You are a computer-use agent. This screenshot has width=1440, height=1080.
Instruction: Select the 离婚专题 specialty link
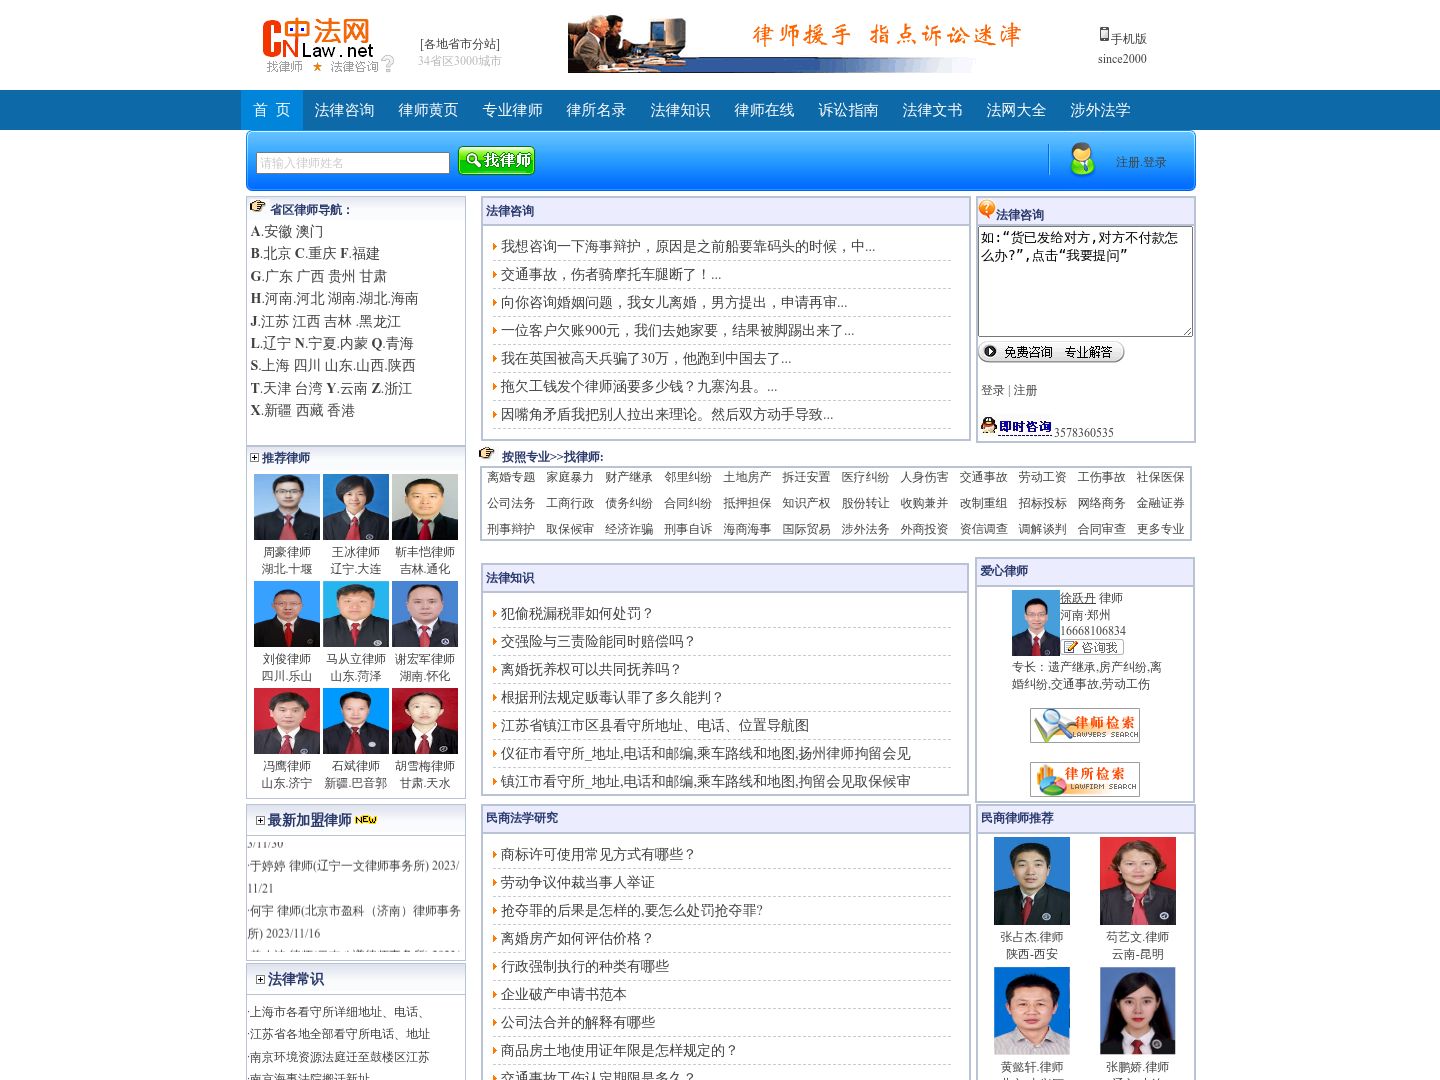coord(511,478)
